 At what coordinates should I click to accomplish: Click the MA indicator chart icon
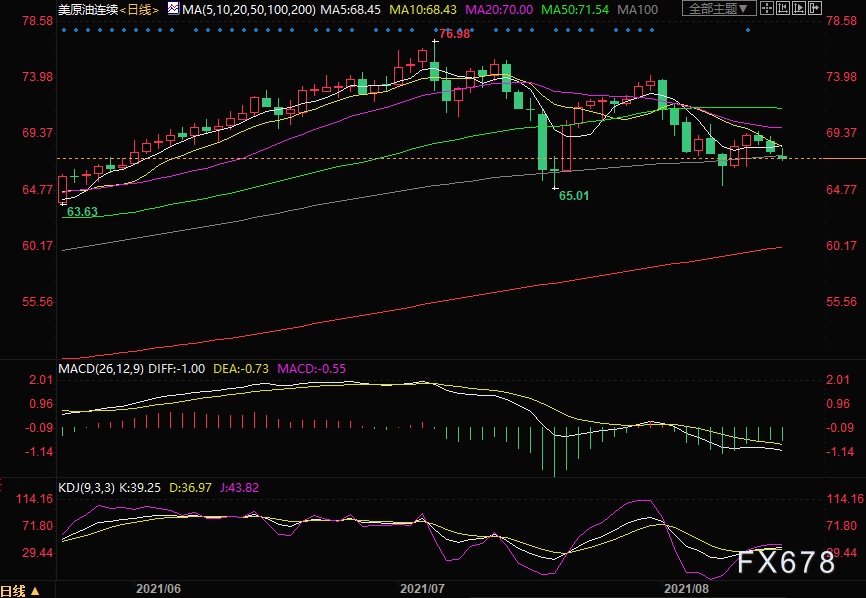pos(173,9)
